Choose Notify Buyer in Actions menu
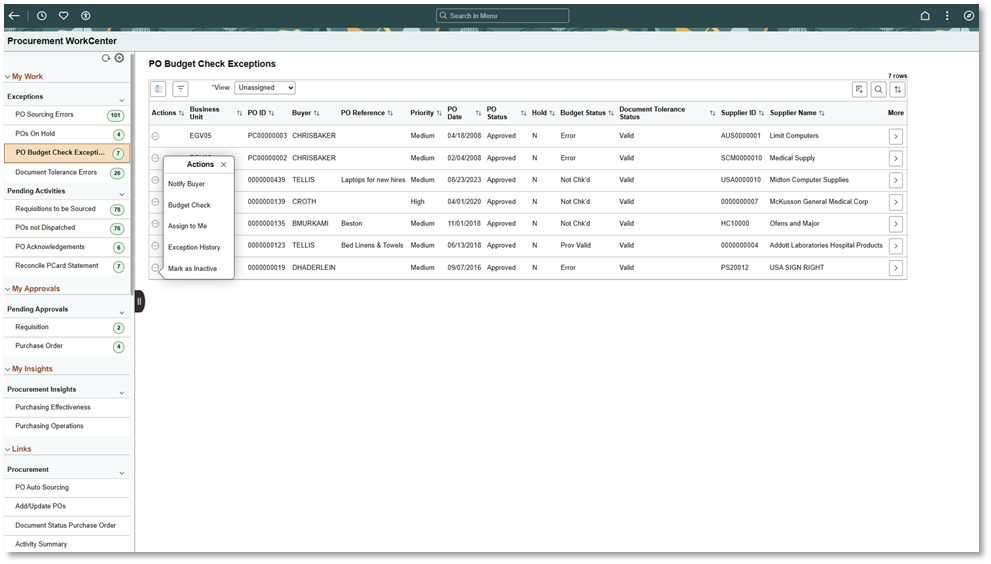Screen dimensions: 991x564 [186, 184]
